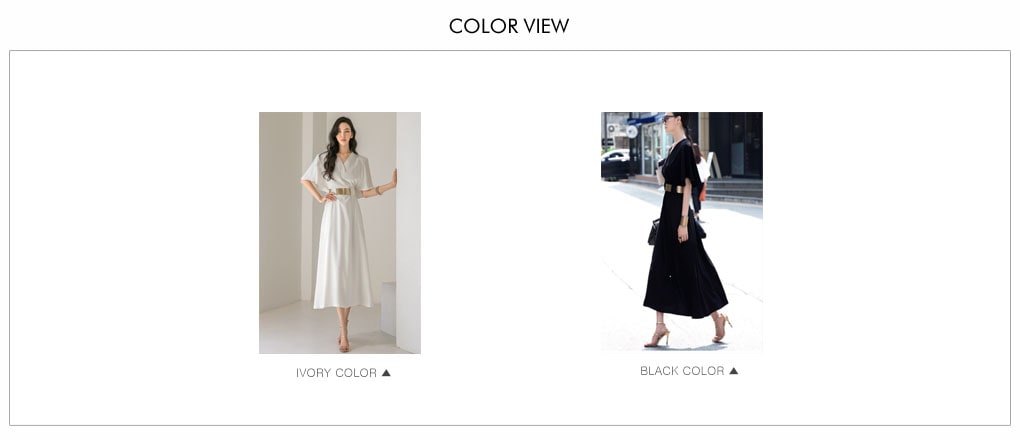1020x439 pixels.
Task: Select the IVORY COLOR label
Action: coord(336,373)
